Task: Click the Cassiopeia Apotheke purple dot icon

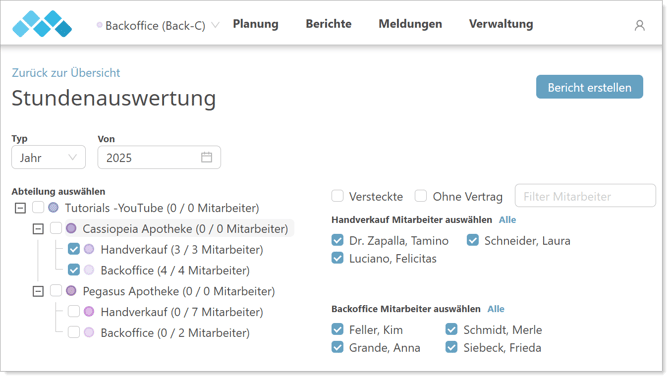Action: (x=71, y=229)
